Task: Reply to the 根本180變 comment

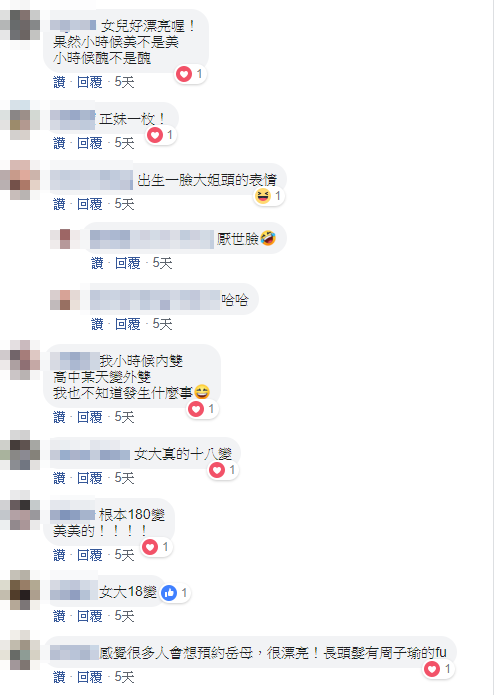Action: click(89, 555)
